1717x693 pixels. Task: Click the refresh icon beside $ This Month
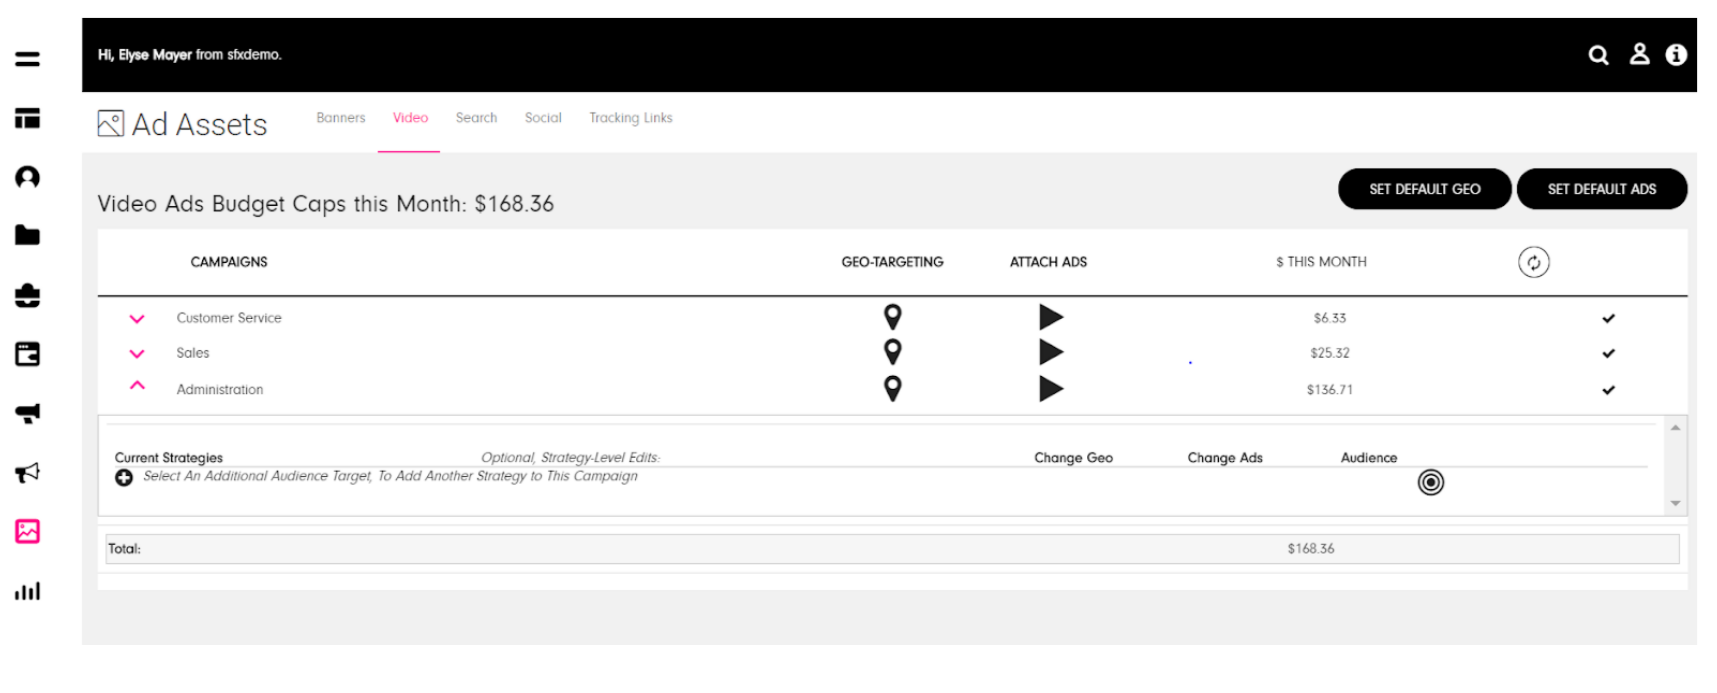pos(1533,262)
